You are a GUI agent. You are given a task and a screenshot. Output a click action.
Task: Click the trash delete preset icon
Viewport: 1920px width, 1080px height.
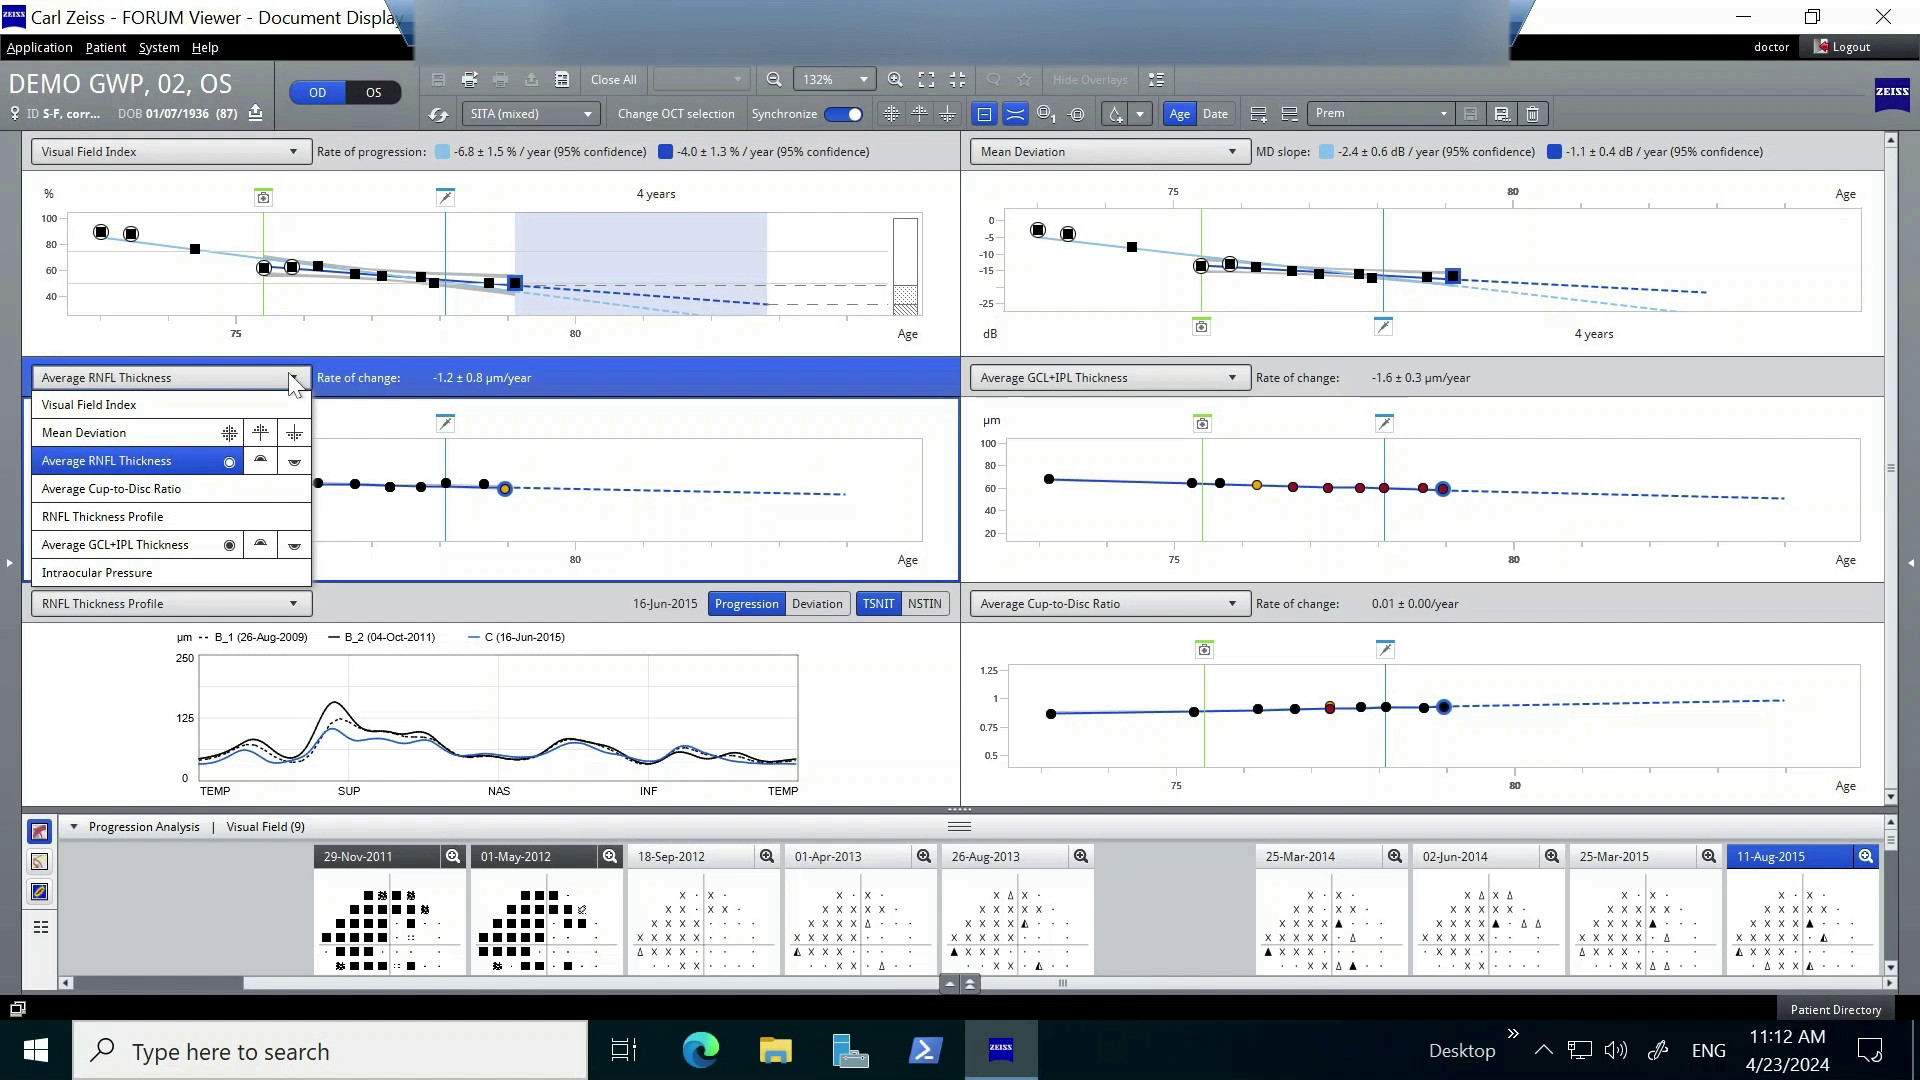[x=1532, y=114]
